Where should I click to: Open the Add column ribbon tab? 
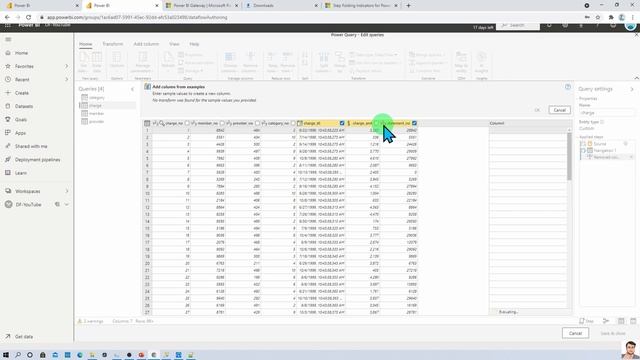click(x=146, y=44)
